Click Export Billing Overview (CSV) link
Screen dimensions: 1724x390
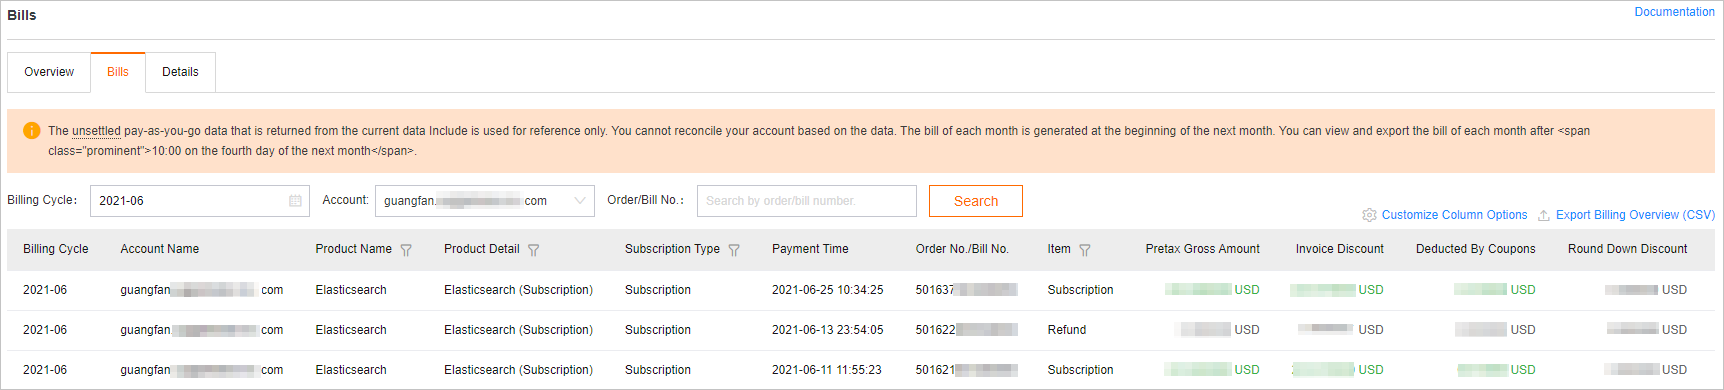point(1635,215)
